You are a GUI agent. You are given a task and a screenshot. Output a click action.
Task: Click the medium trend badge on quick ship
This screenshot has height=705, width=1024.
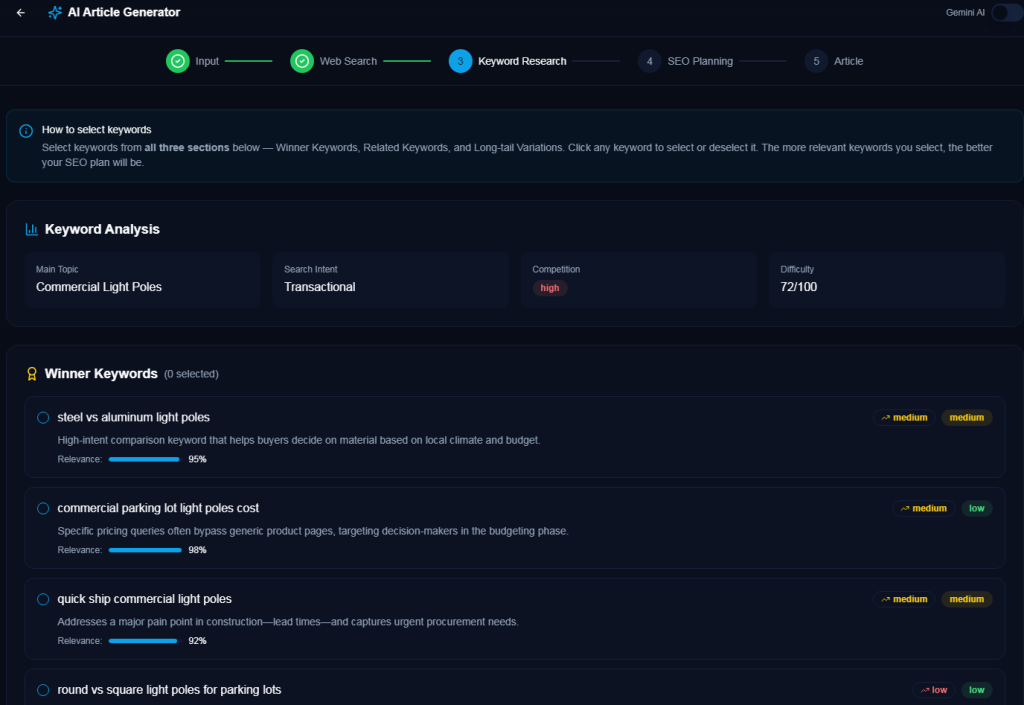(x=904, y=599)
